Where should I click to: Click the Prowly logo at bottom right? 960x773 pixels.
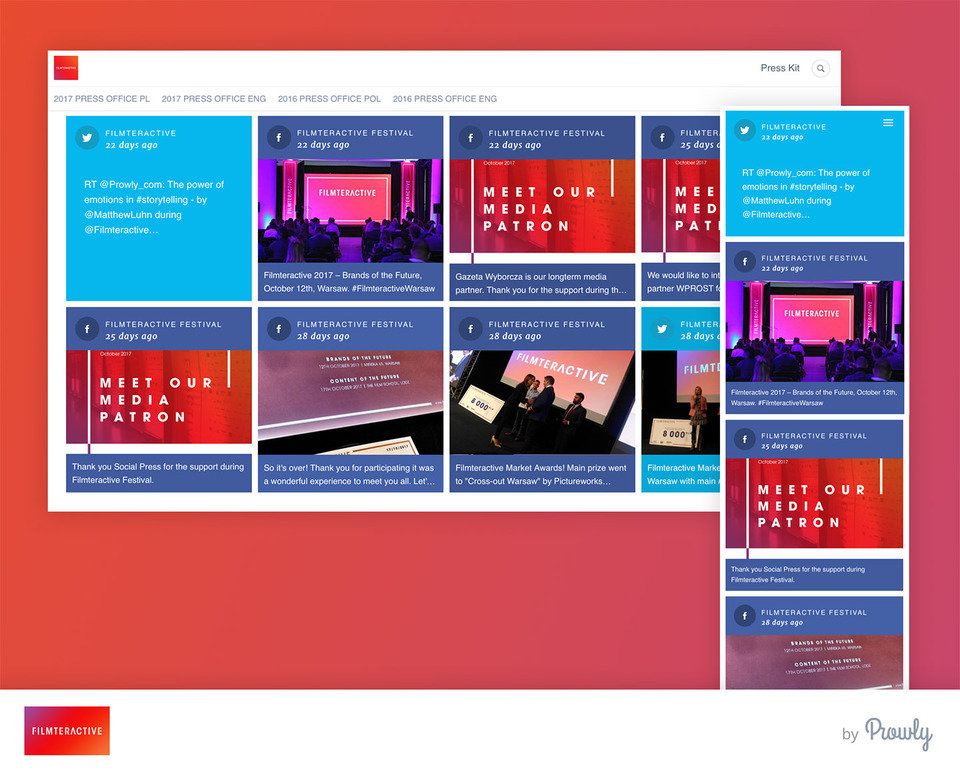[x=898, y=734]
